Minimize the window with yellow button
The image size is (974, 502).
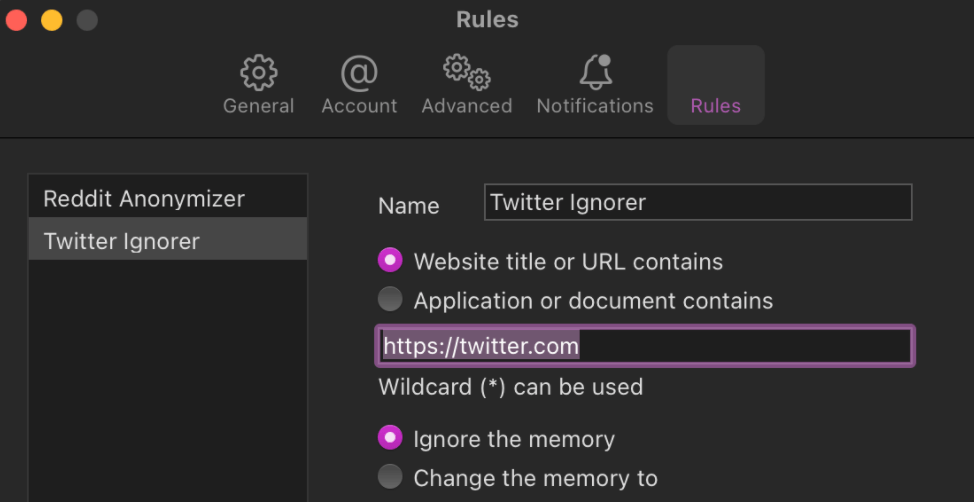[51, 20]
